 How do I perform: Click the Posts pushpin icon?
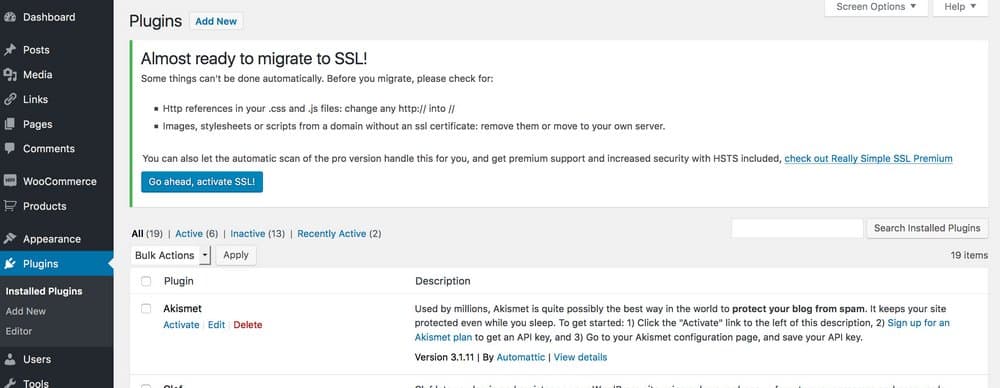pos(10,50)
